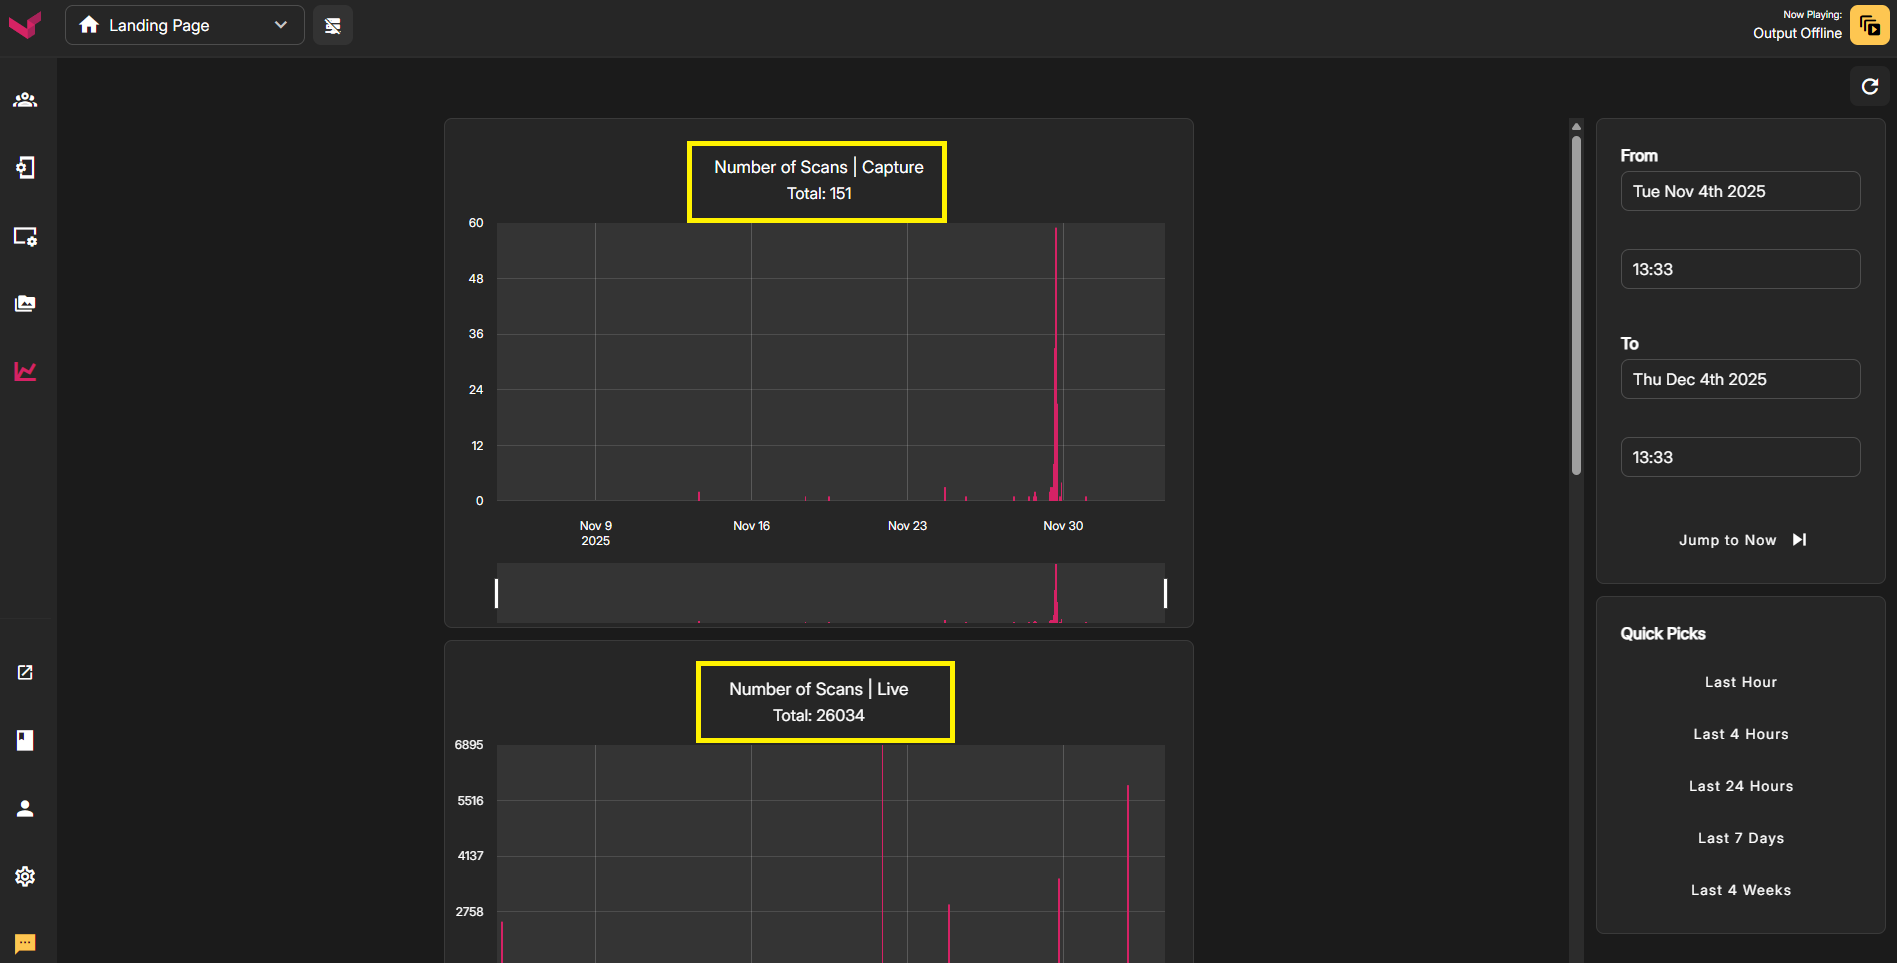Click the presentation-off icon beside Landing Page
This screenshot has height=963, width=1897.
333,25
